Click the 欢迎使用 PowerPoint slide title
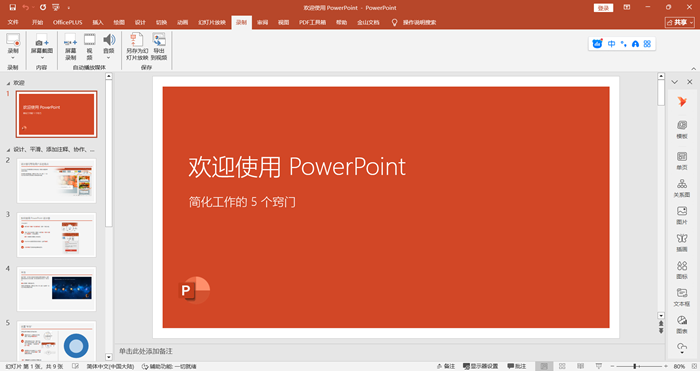The width and height of the screenshot is (700, 371). (x=297, y=167)
